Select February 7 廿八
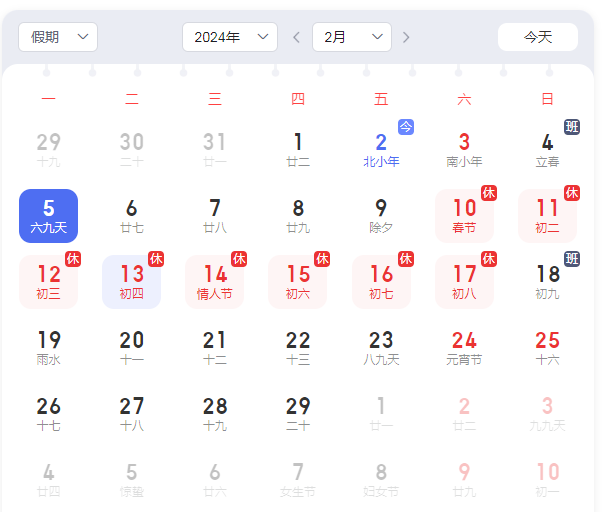 click(215, 216)
